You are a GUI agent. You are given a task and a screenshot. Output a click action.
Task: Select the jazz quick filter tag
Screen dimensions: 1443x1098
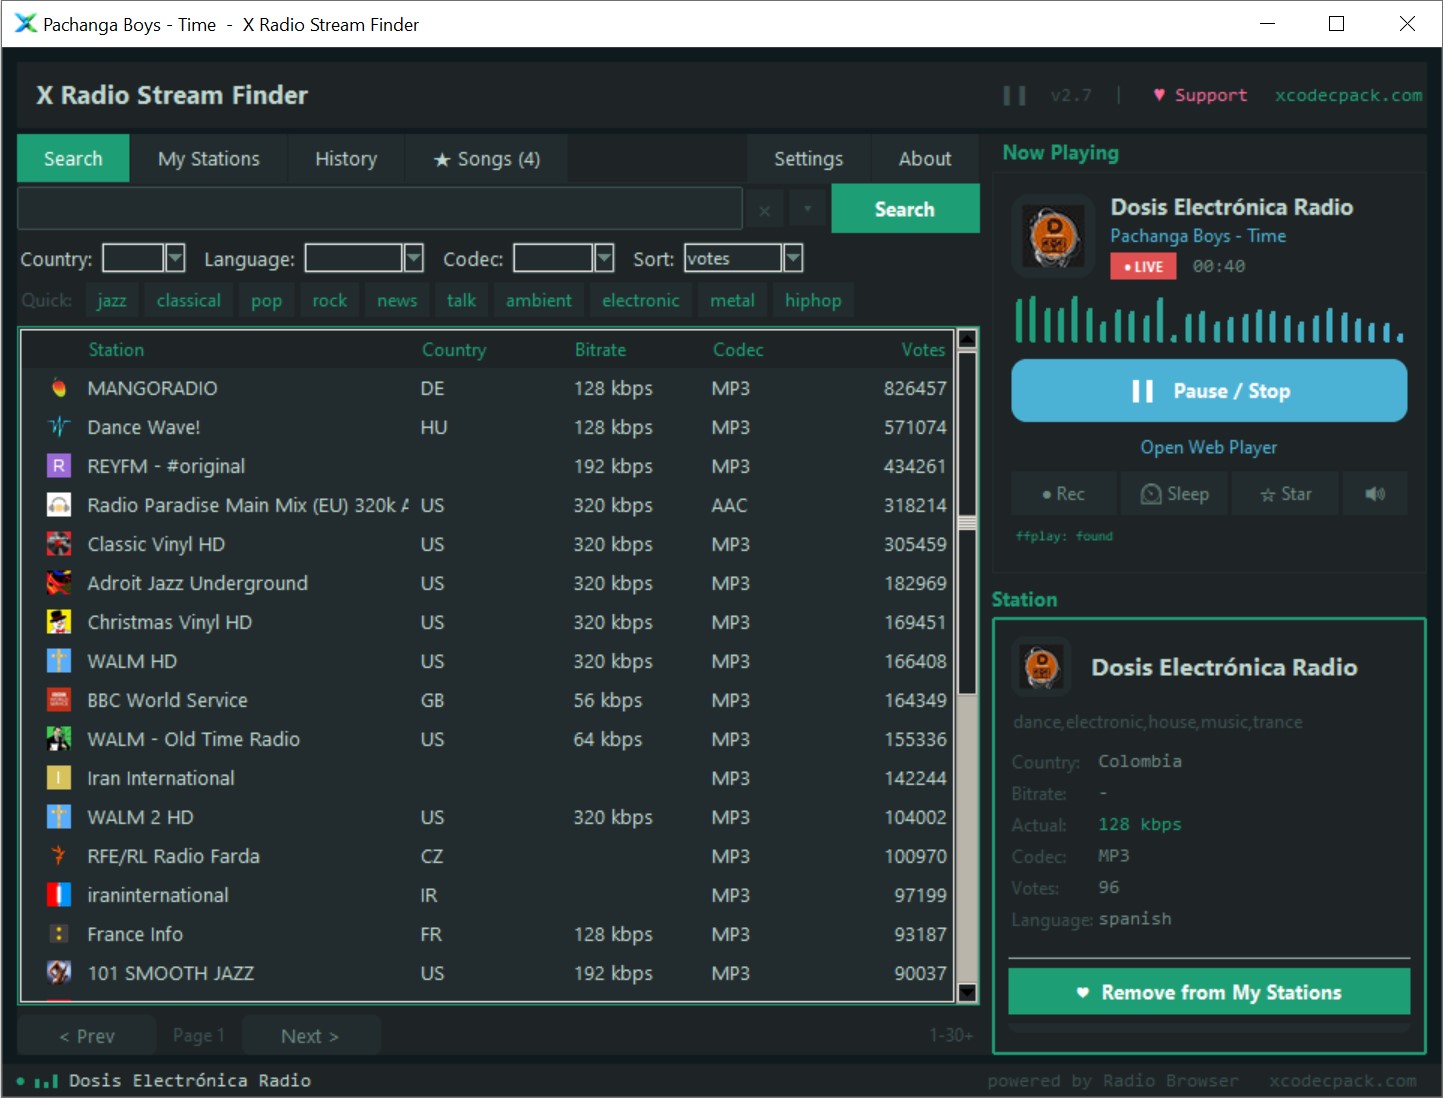(112, 300)
